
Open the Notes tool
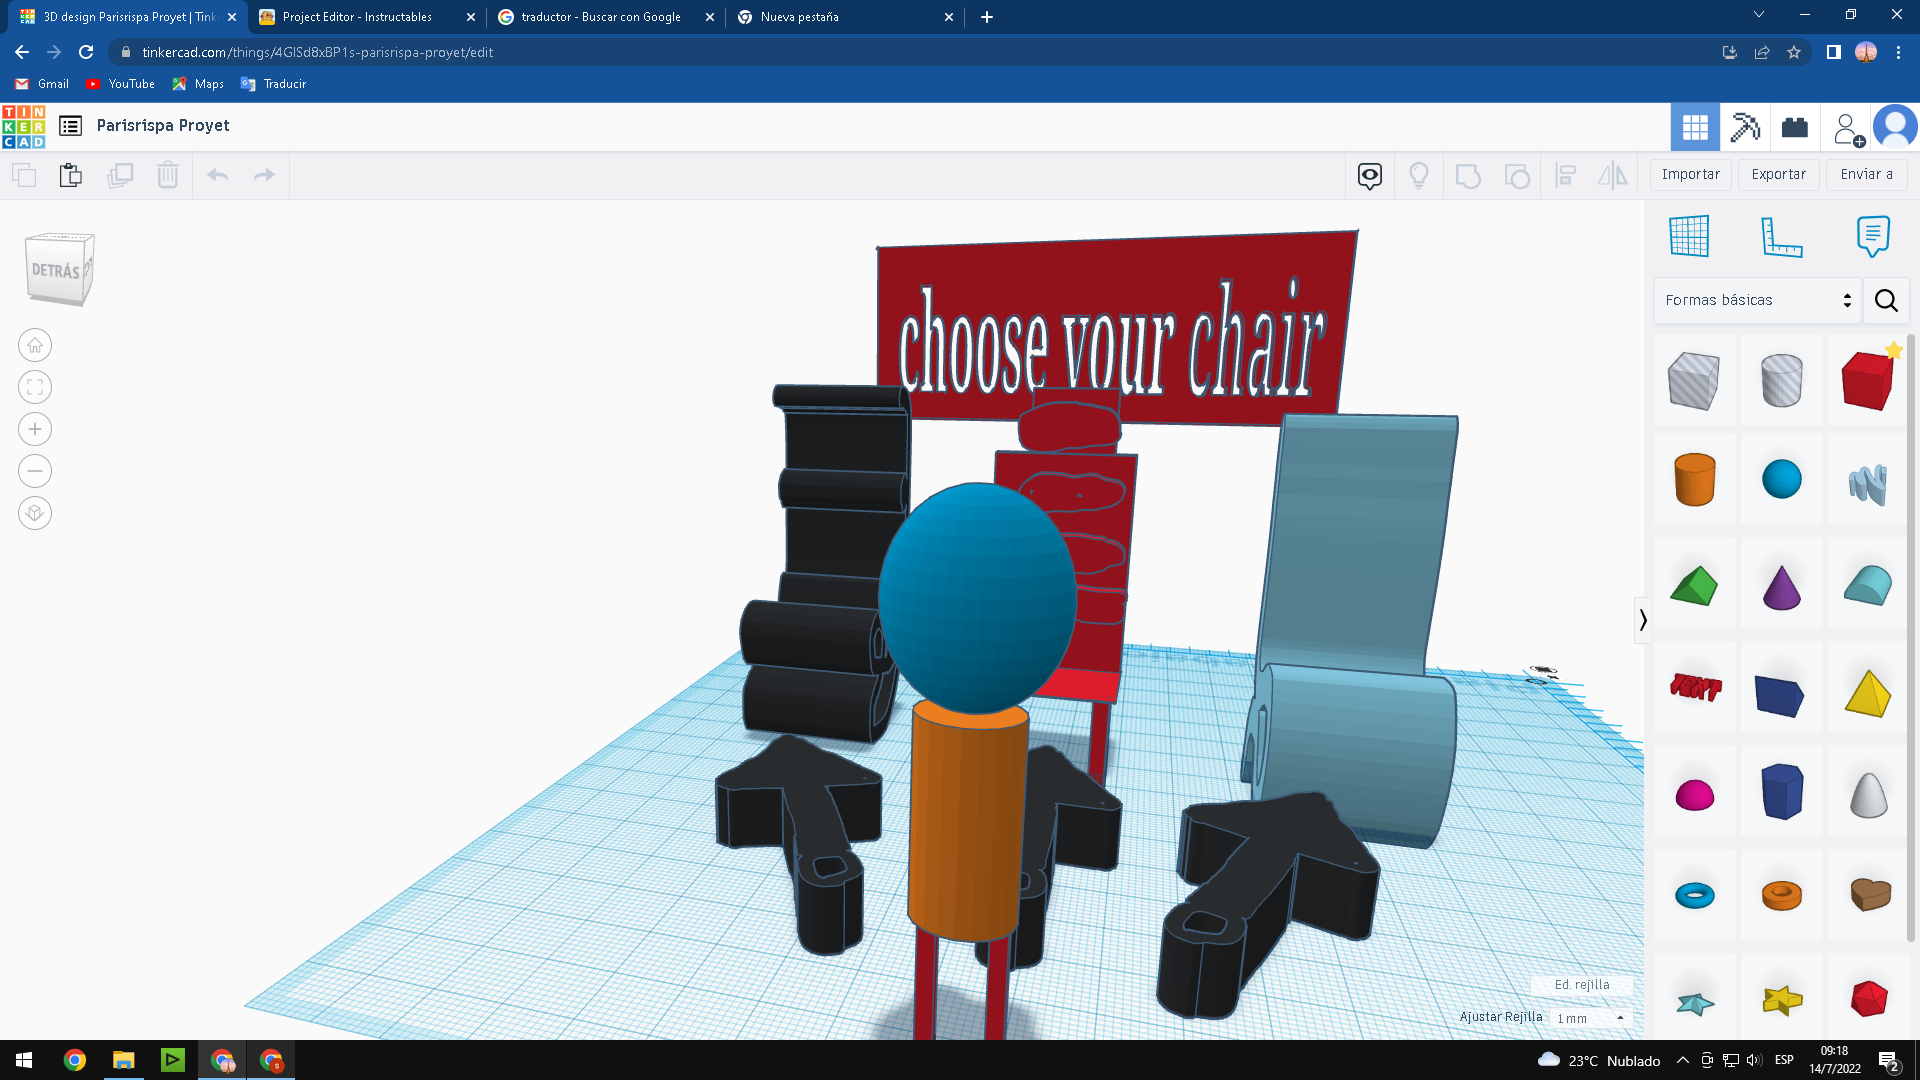point(1872,237)
